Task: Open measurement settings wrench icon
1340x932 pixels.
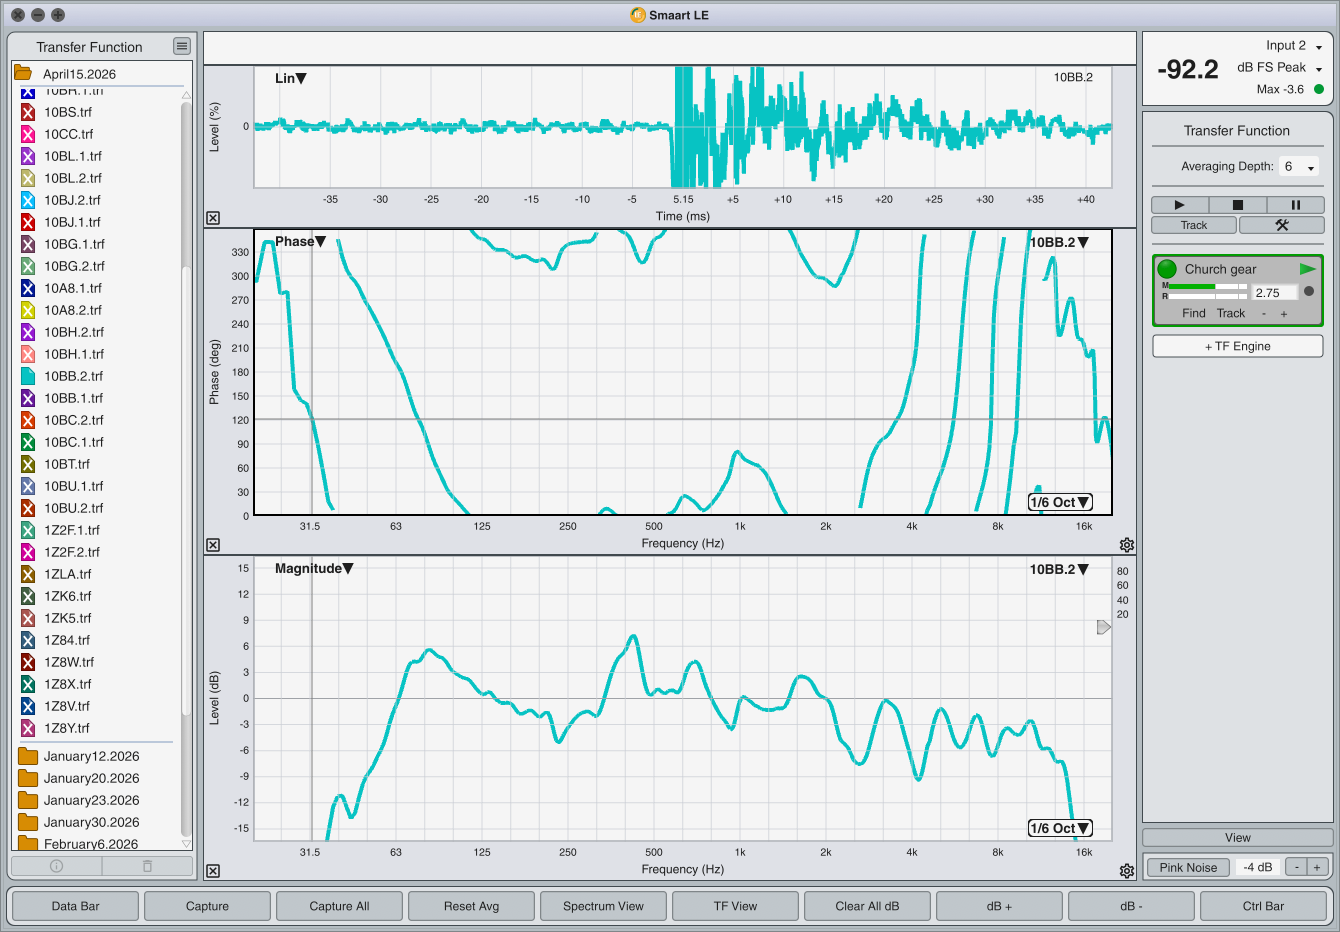Action: (1282, 225)
